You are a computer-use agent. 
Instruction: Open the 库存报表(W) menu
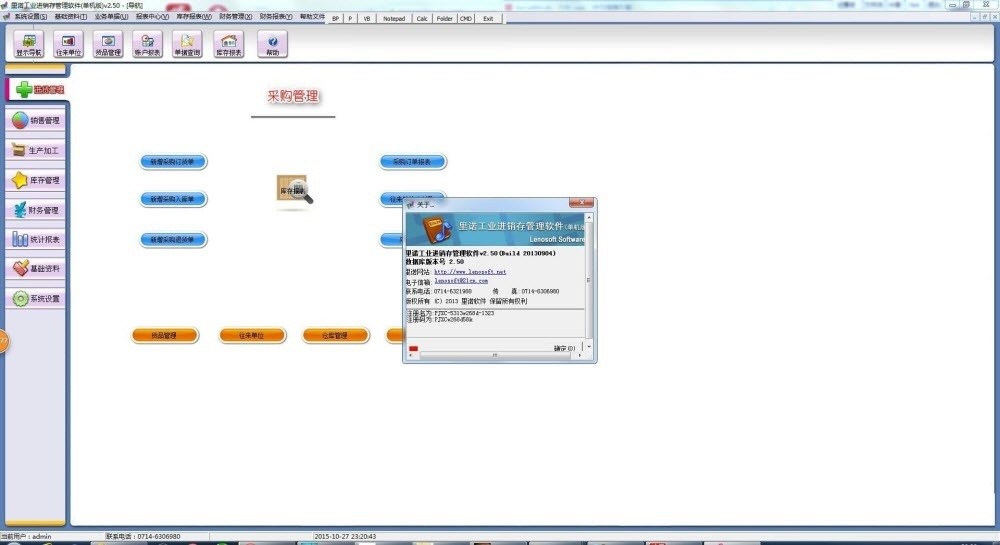(x=193, y=17)
